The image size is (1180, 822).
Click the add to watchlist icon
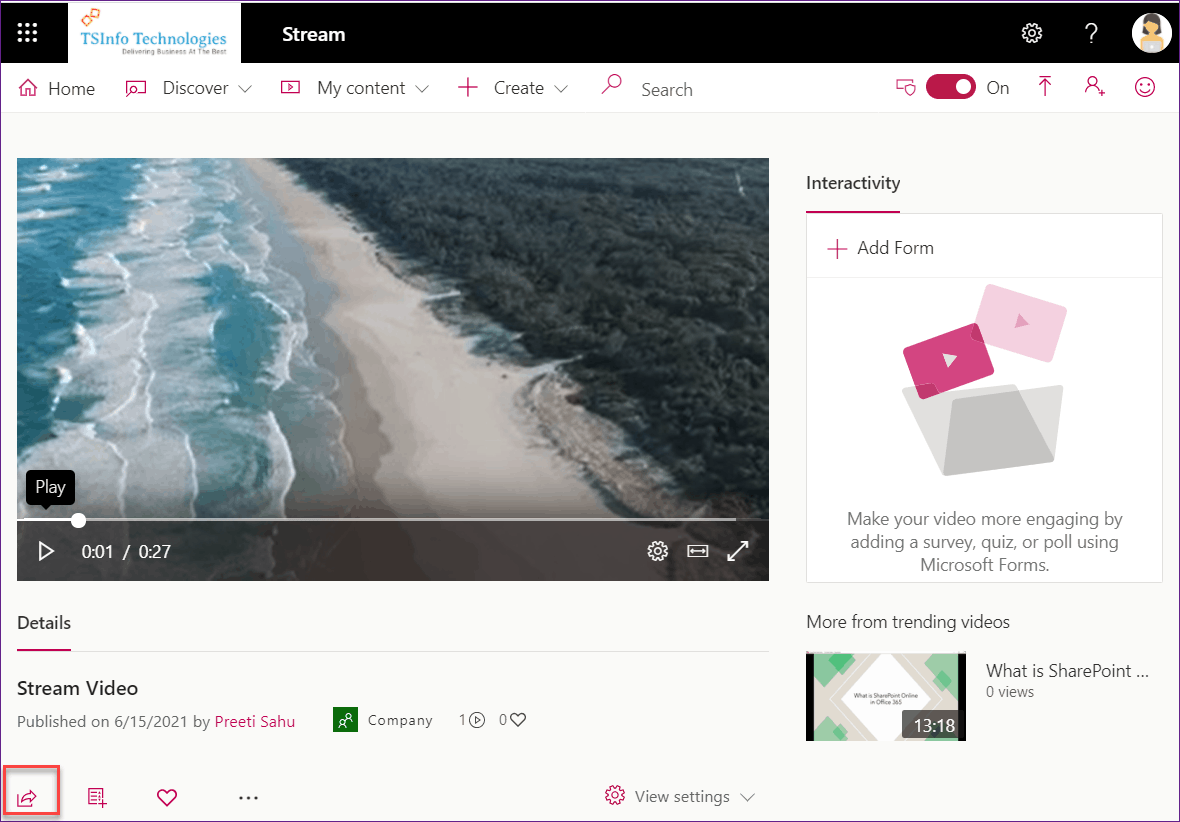pos(97,797)
